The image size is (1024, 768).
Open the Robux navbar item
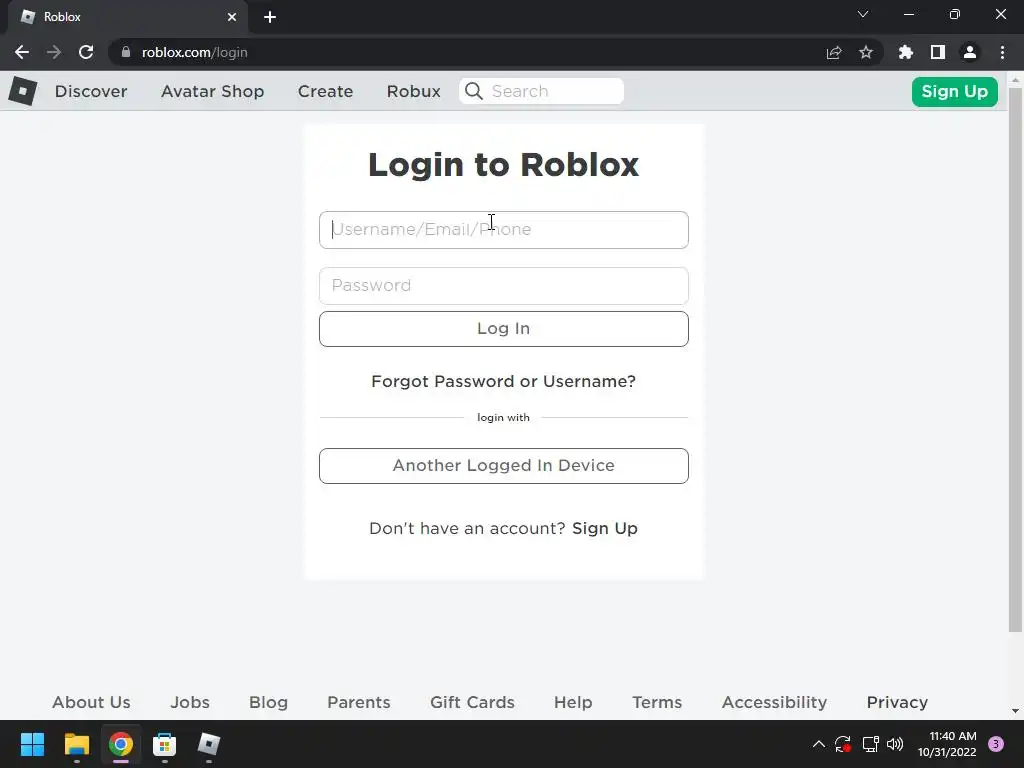tap(413, 91)
